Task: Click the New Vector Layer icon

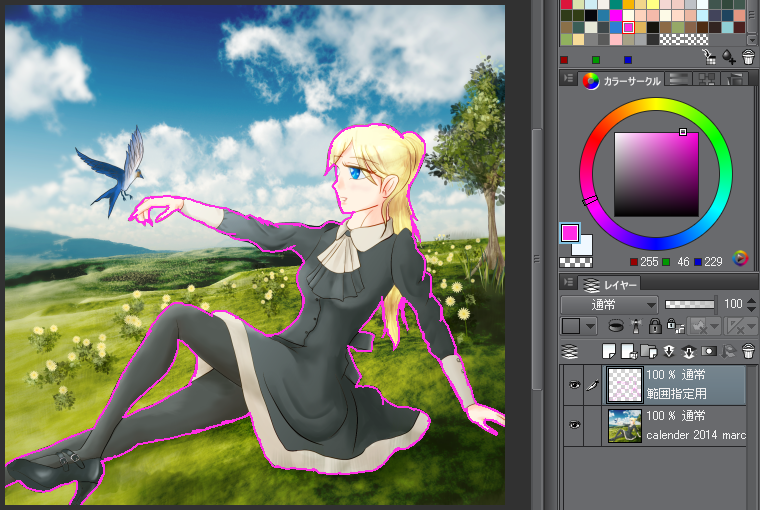Action: point(629,351)
